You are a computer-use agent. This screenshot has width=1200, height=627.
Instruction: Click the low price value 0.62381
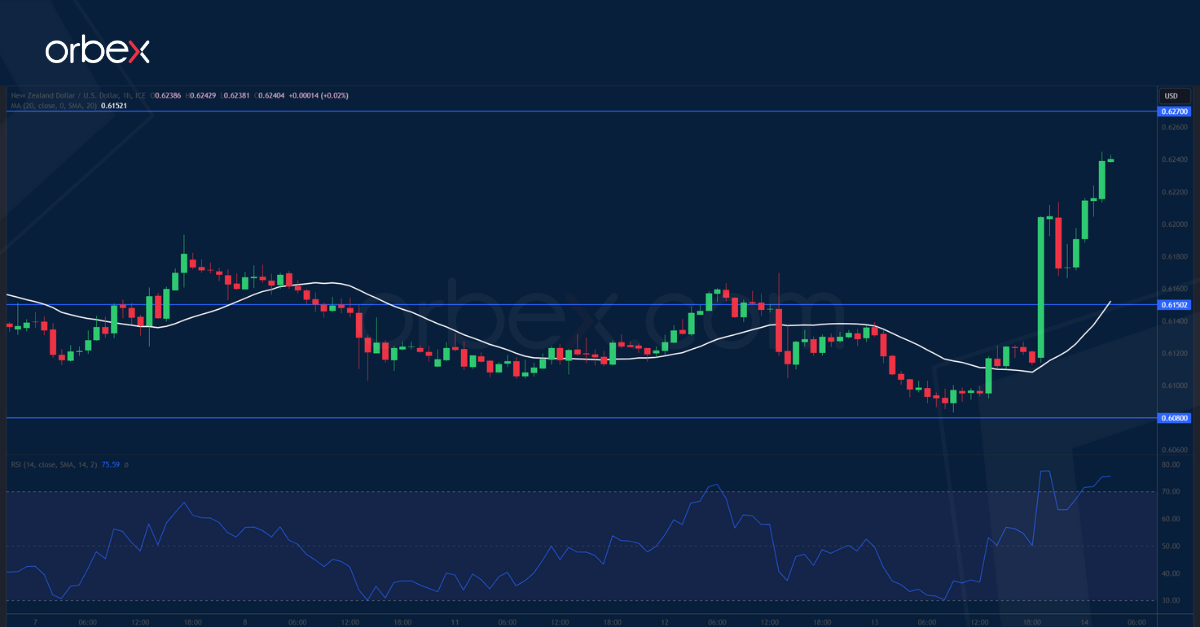coord(237,95)
